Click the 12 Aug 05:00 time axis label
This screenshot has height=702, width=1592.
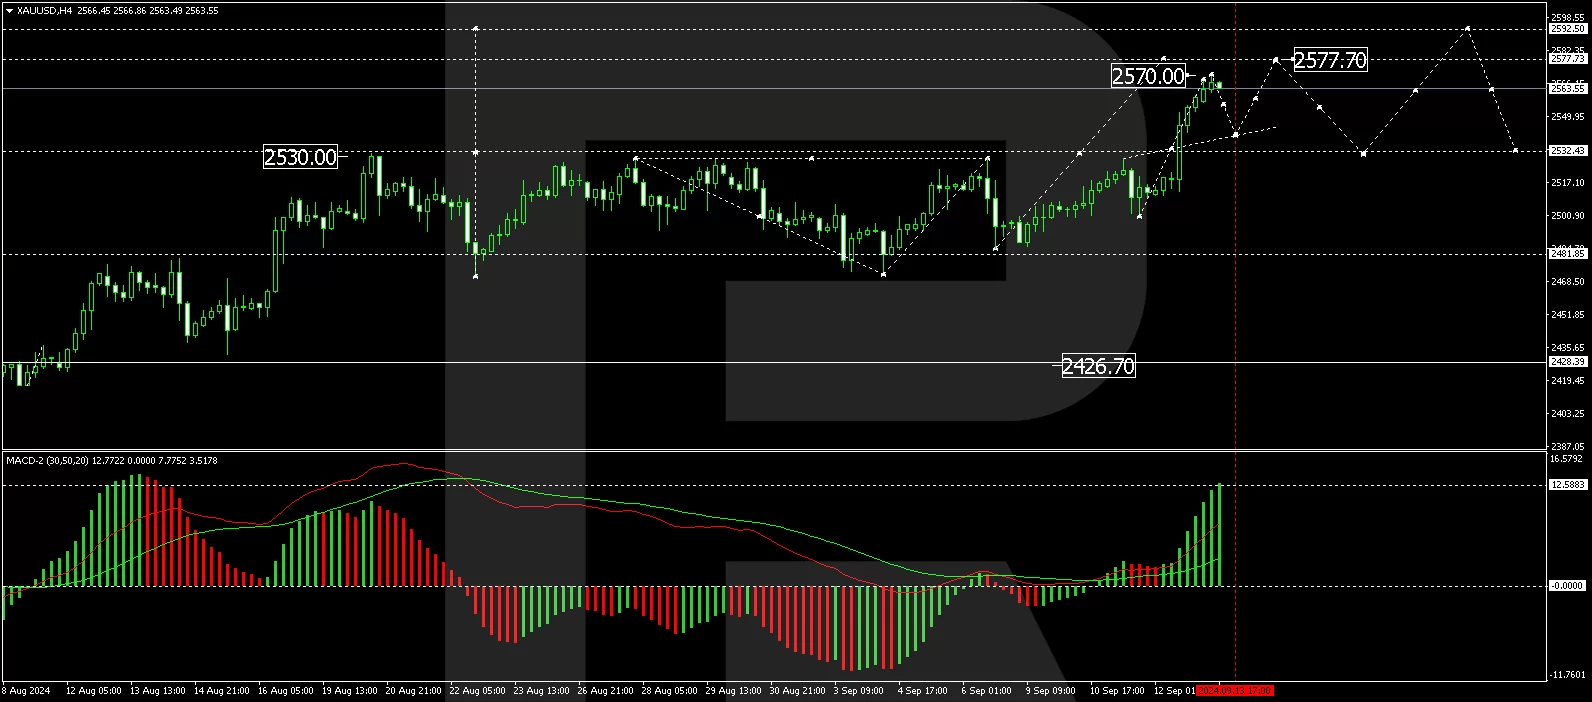pyautogui.click(x=94, y=691)
